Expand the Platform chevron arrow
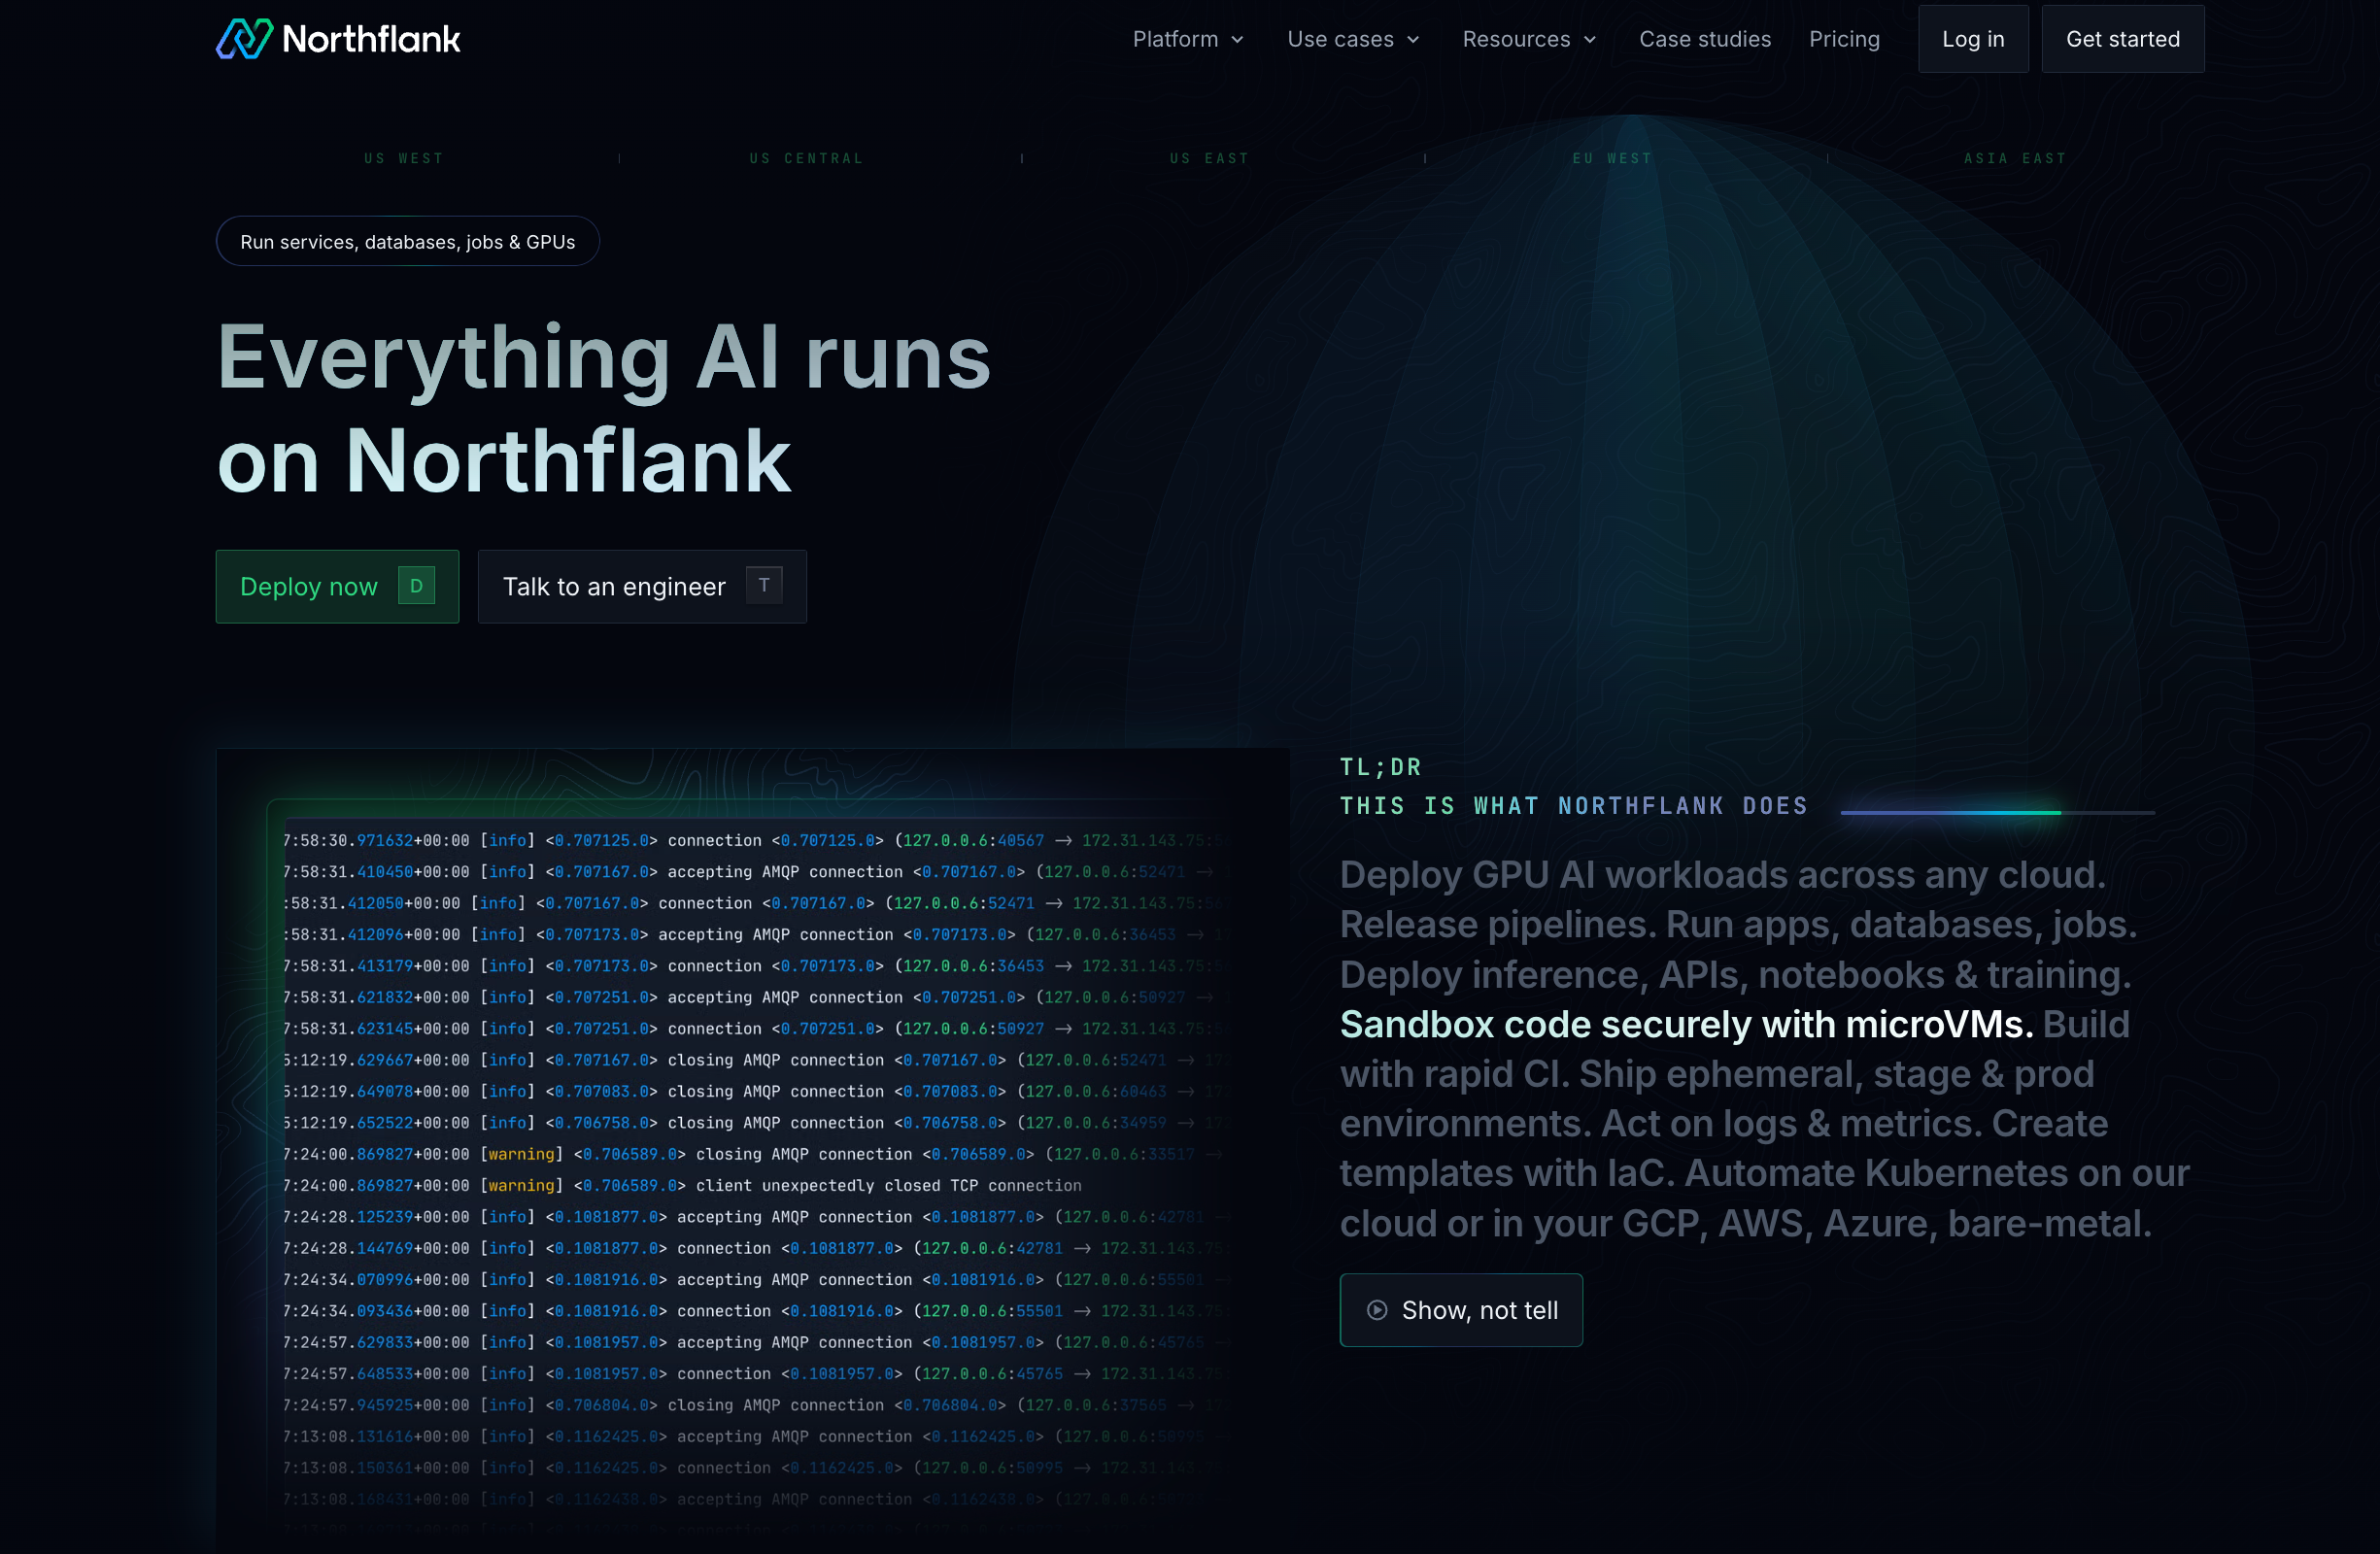 coord(1237,40)
